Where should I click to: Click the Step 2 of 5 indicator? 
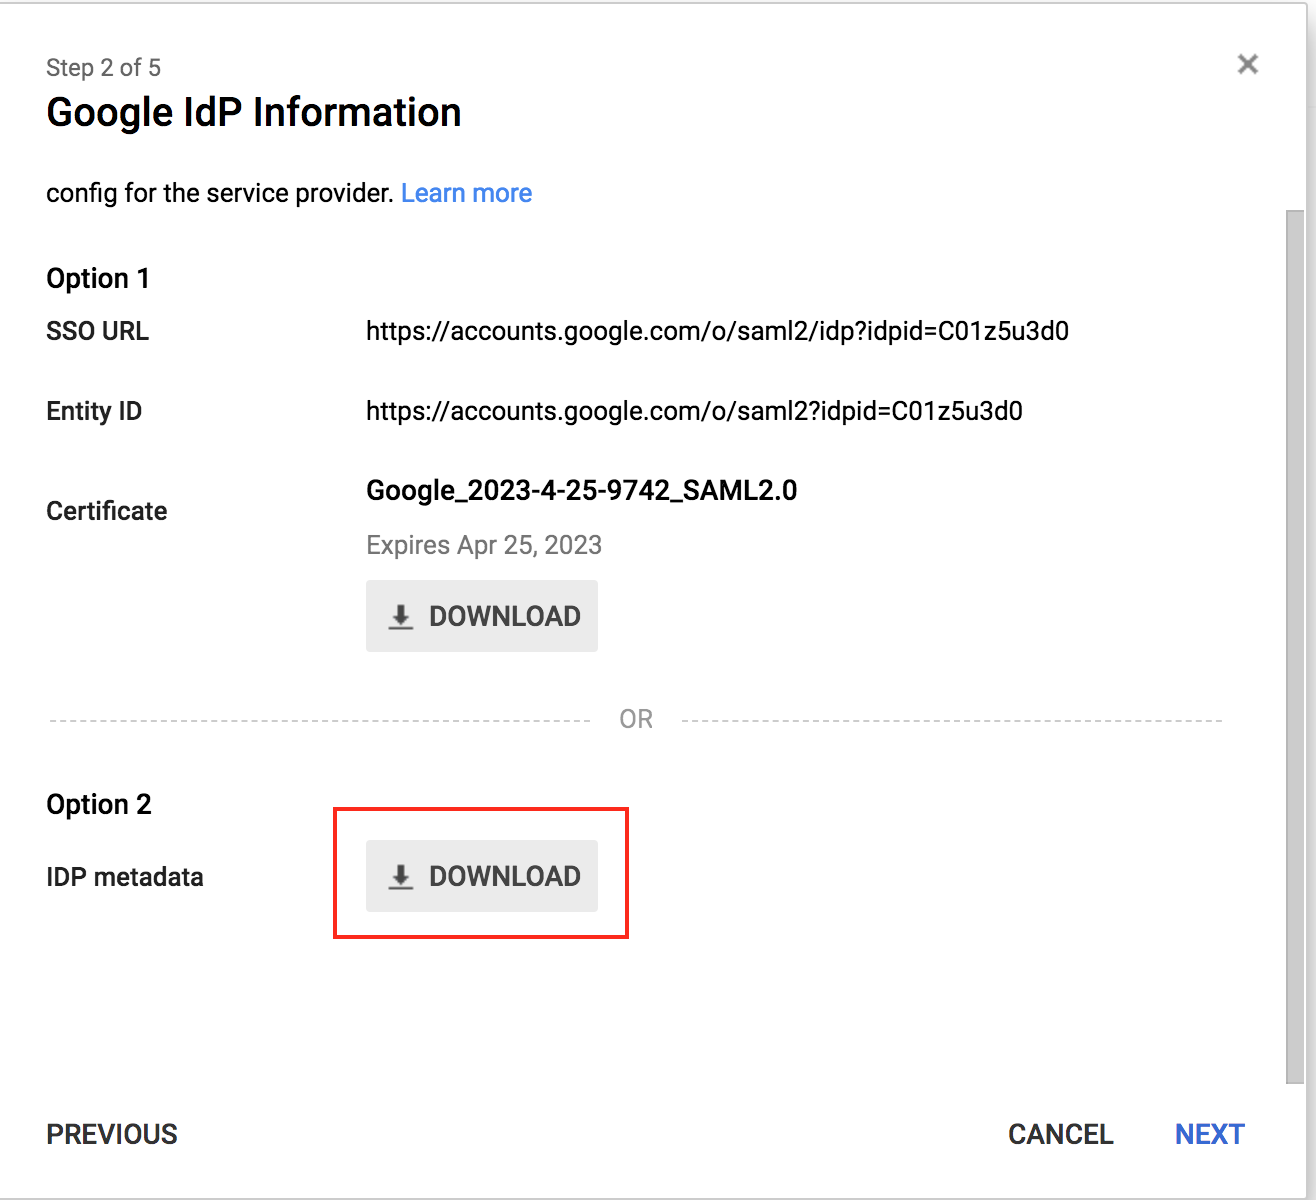103,68
